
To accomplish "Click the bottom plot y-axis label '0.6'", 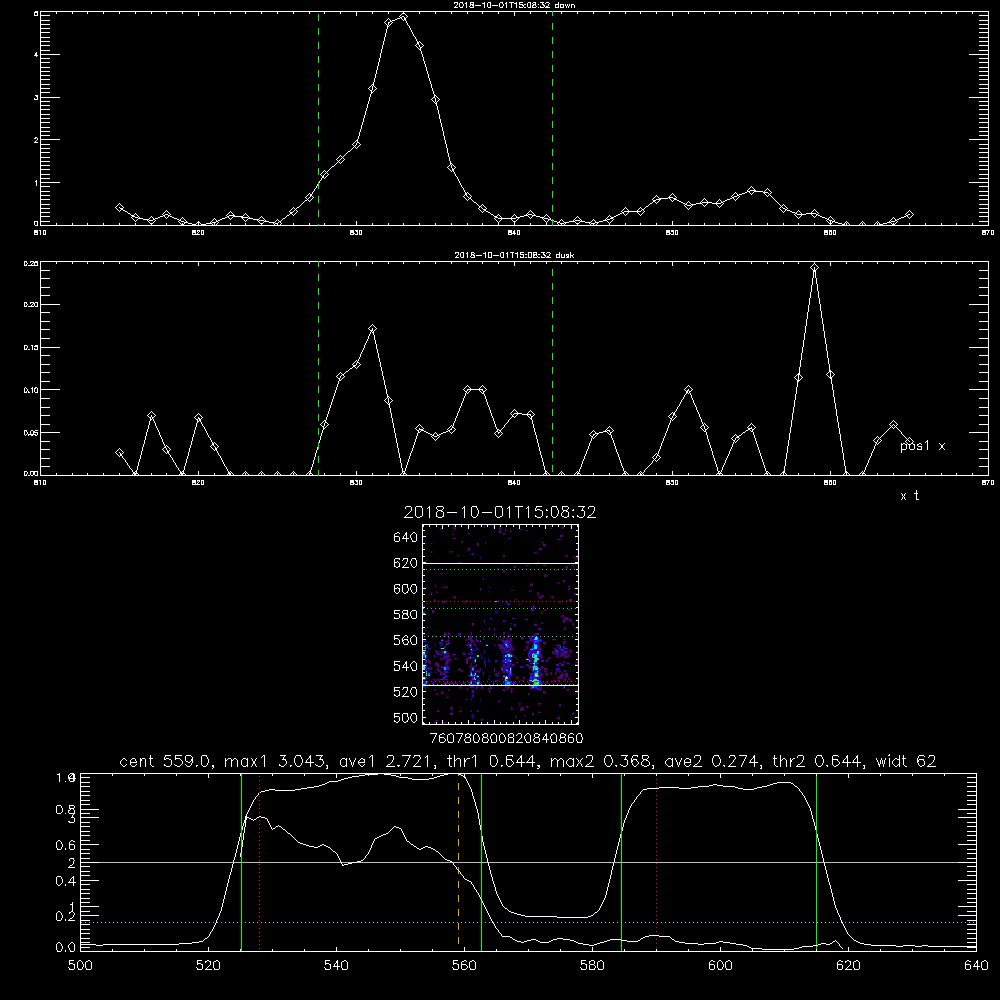I will tap(66, 845).
